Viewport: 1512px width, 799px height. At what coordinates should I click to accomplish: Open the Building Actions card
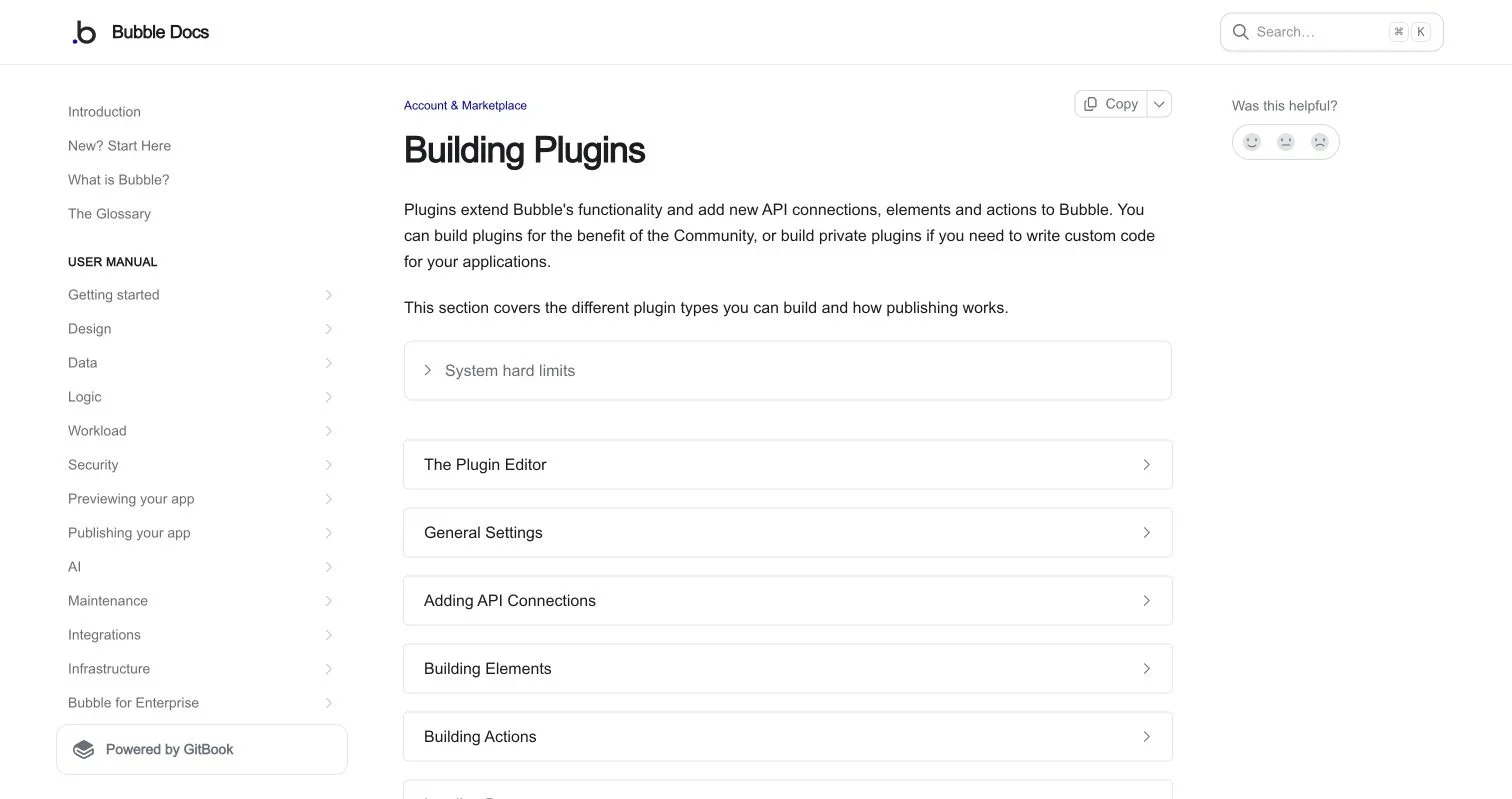click(787, 737)
